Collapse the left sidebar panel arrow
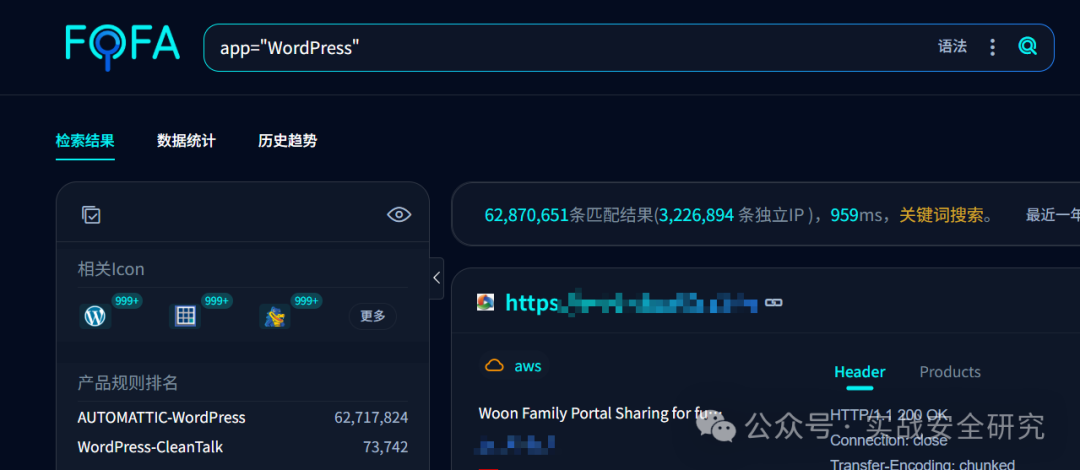Image resolution: width=1080 pixels, height=470 pixels. coord(436,278)
